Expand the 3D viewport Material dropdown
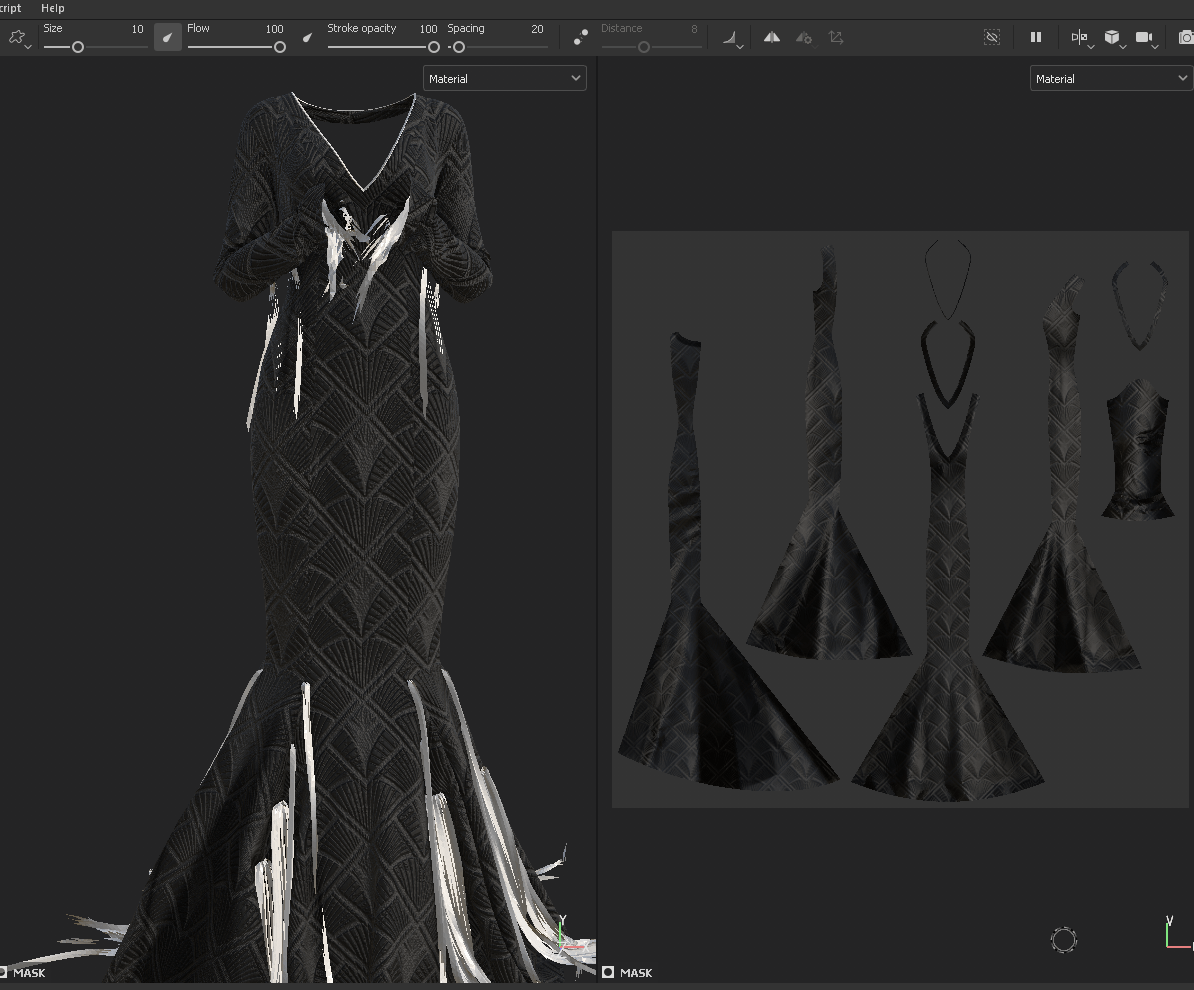This screenshot has width=1194, height=990. coord(504,79)
